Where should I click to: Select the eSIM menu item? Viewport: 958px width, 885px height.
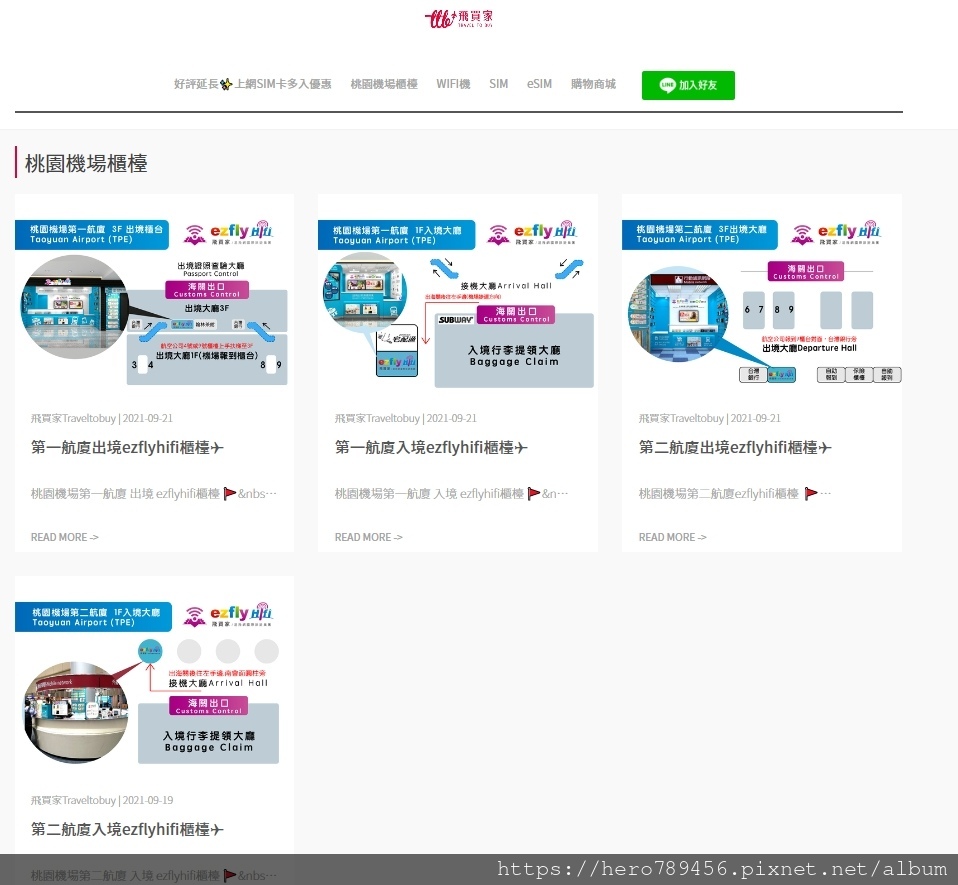click(539, 84)
